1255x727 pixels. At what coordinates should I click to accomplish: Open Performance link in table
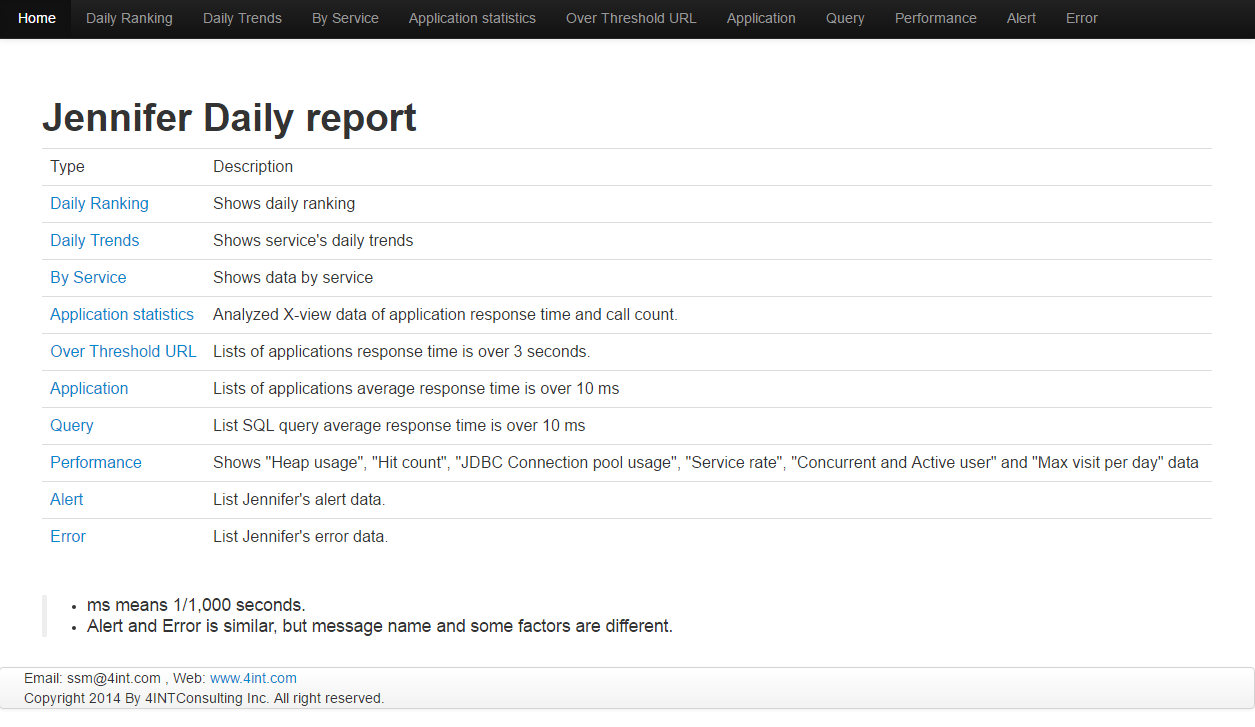click(x=96, y=462)
